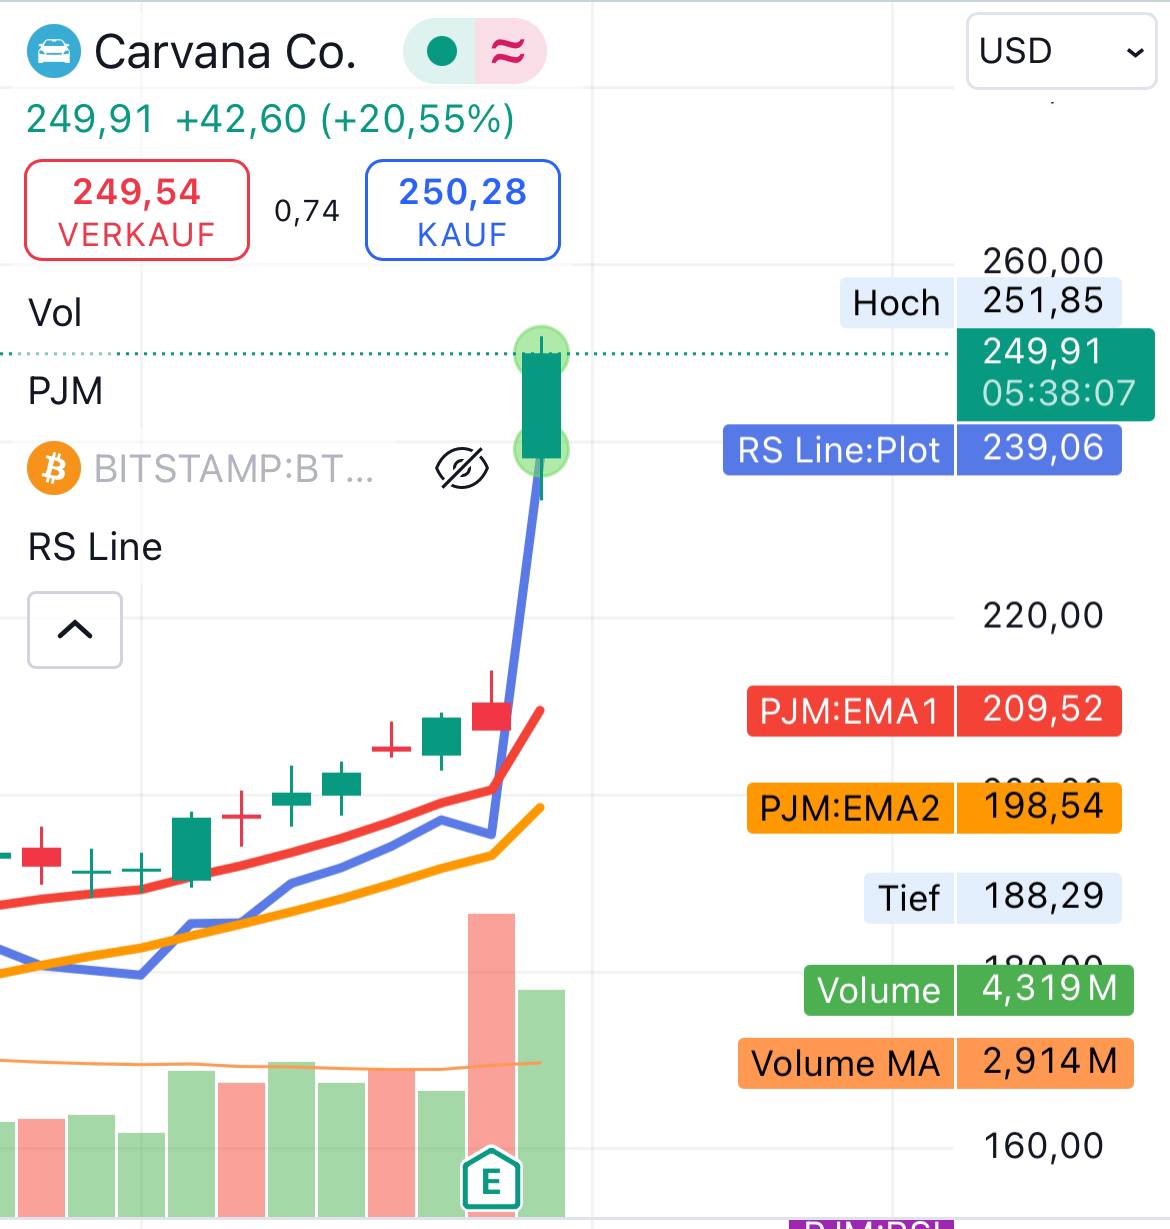Click the green Volume value label
1170x1229 pixels.
pyautogui.click(x=878, y=990)
